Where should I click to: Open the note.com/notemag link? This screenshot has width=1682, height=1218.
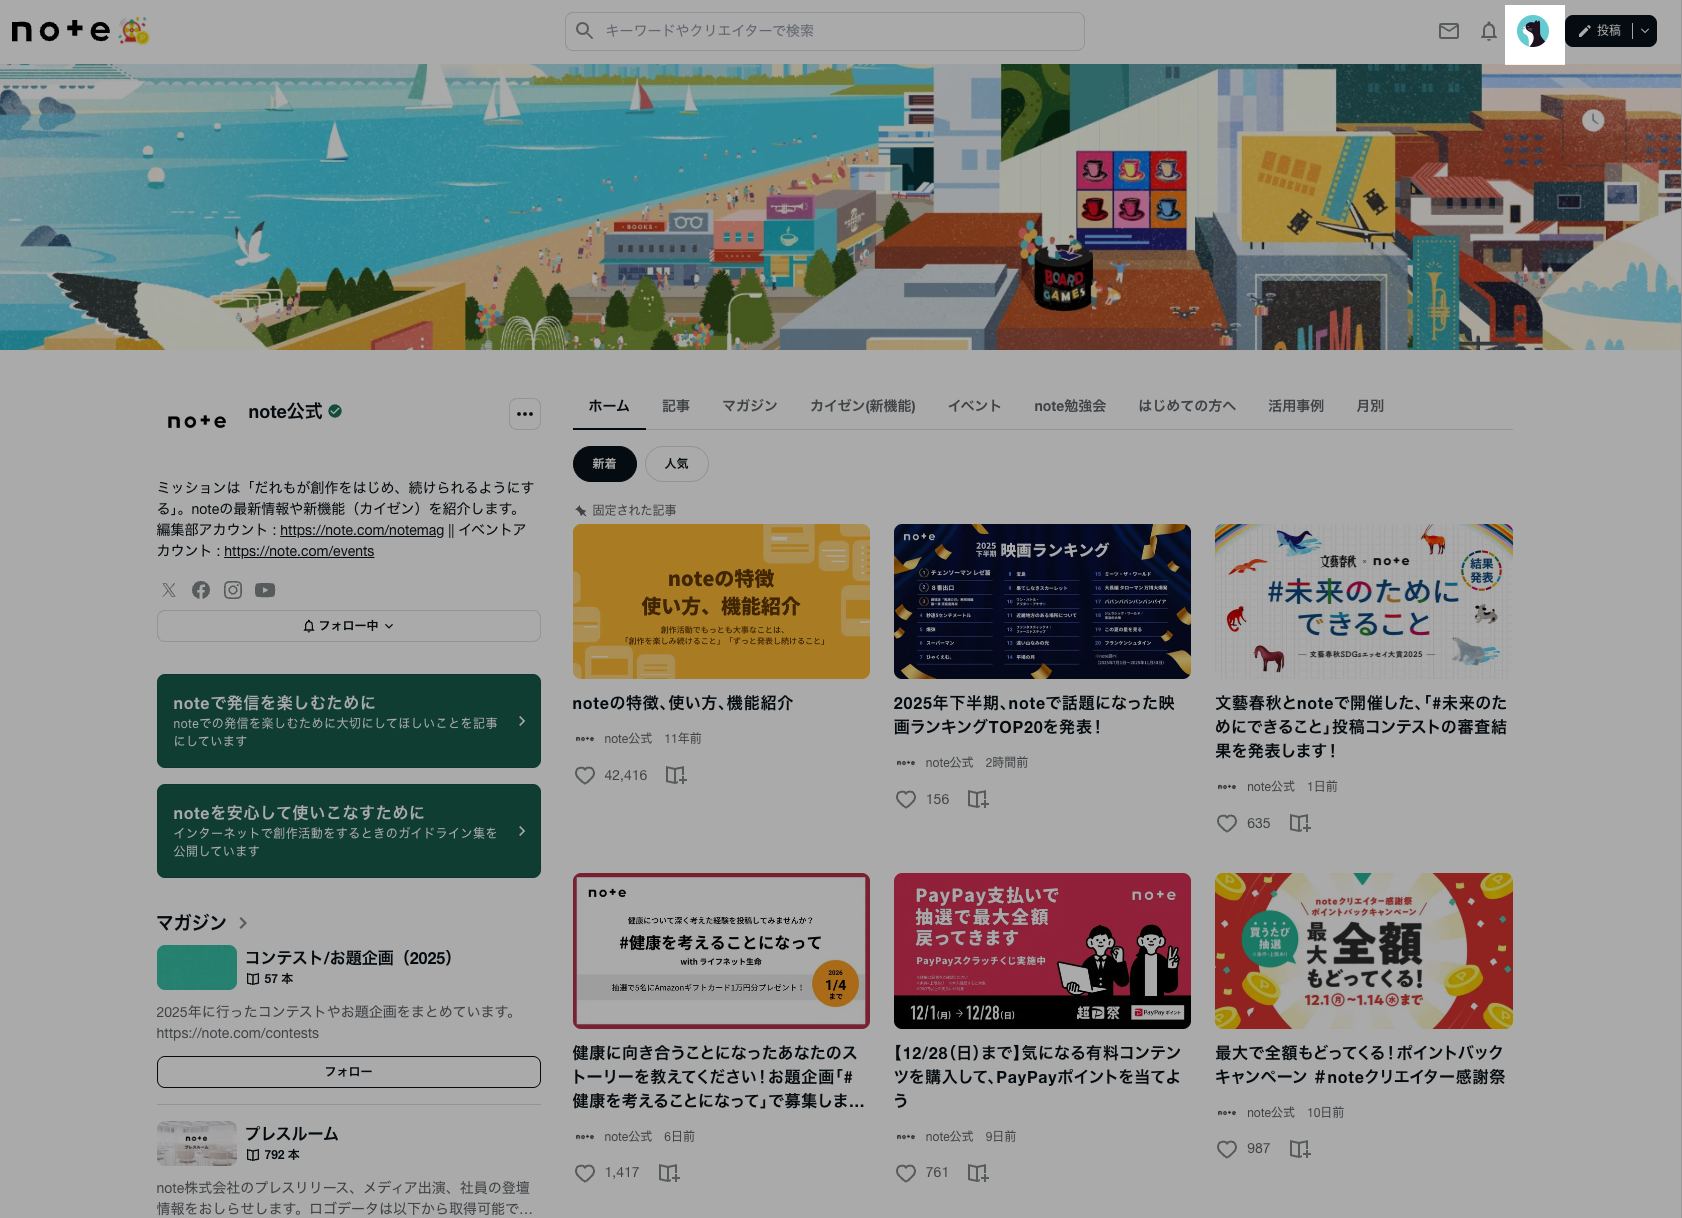pyautogui.click(x=362, y=530)
